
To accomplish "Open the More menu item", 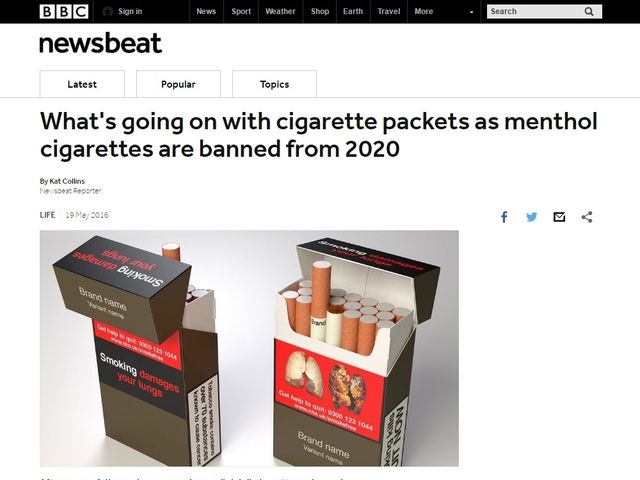I will click(x=424, y=11).
